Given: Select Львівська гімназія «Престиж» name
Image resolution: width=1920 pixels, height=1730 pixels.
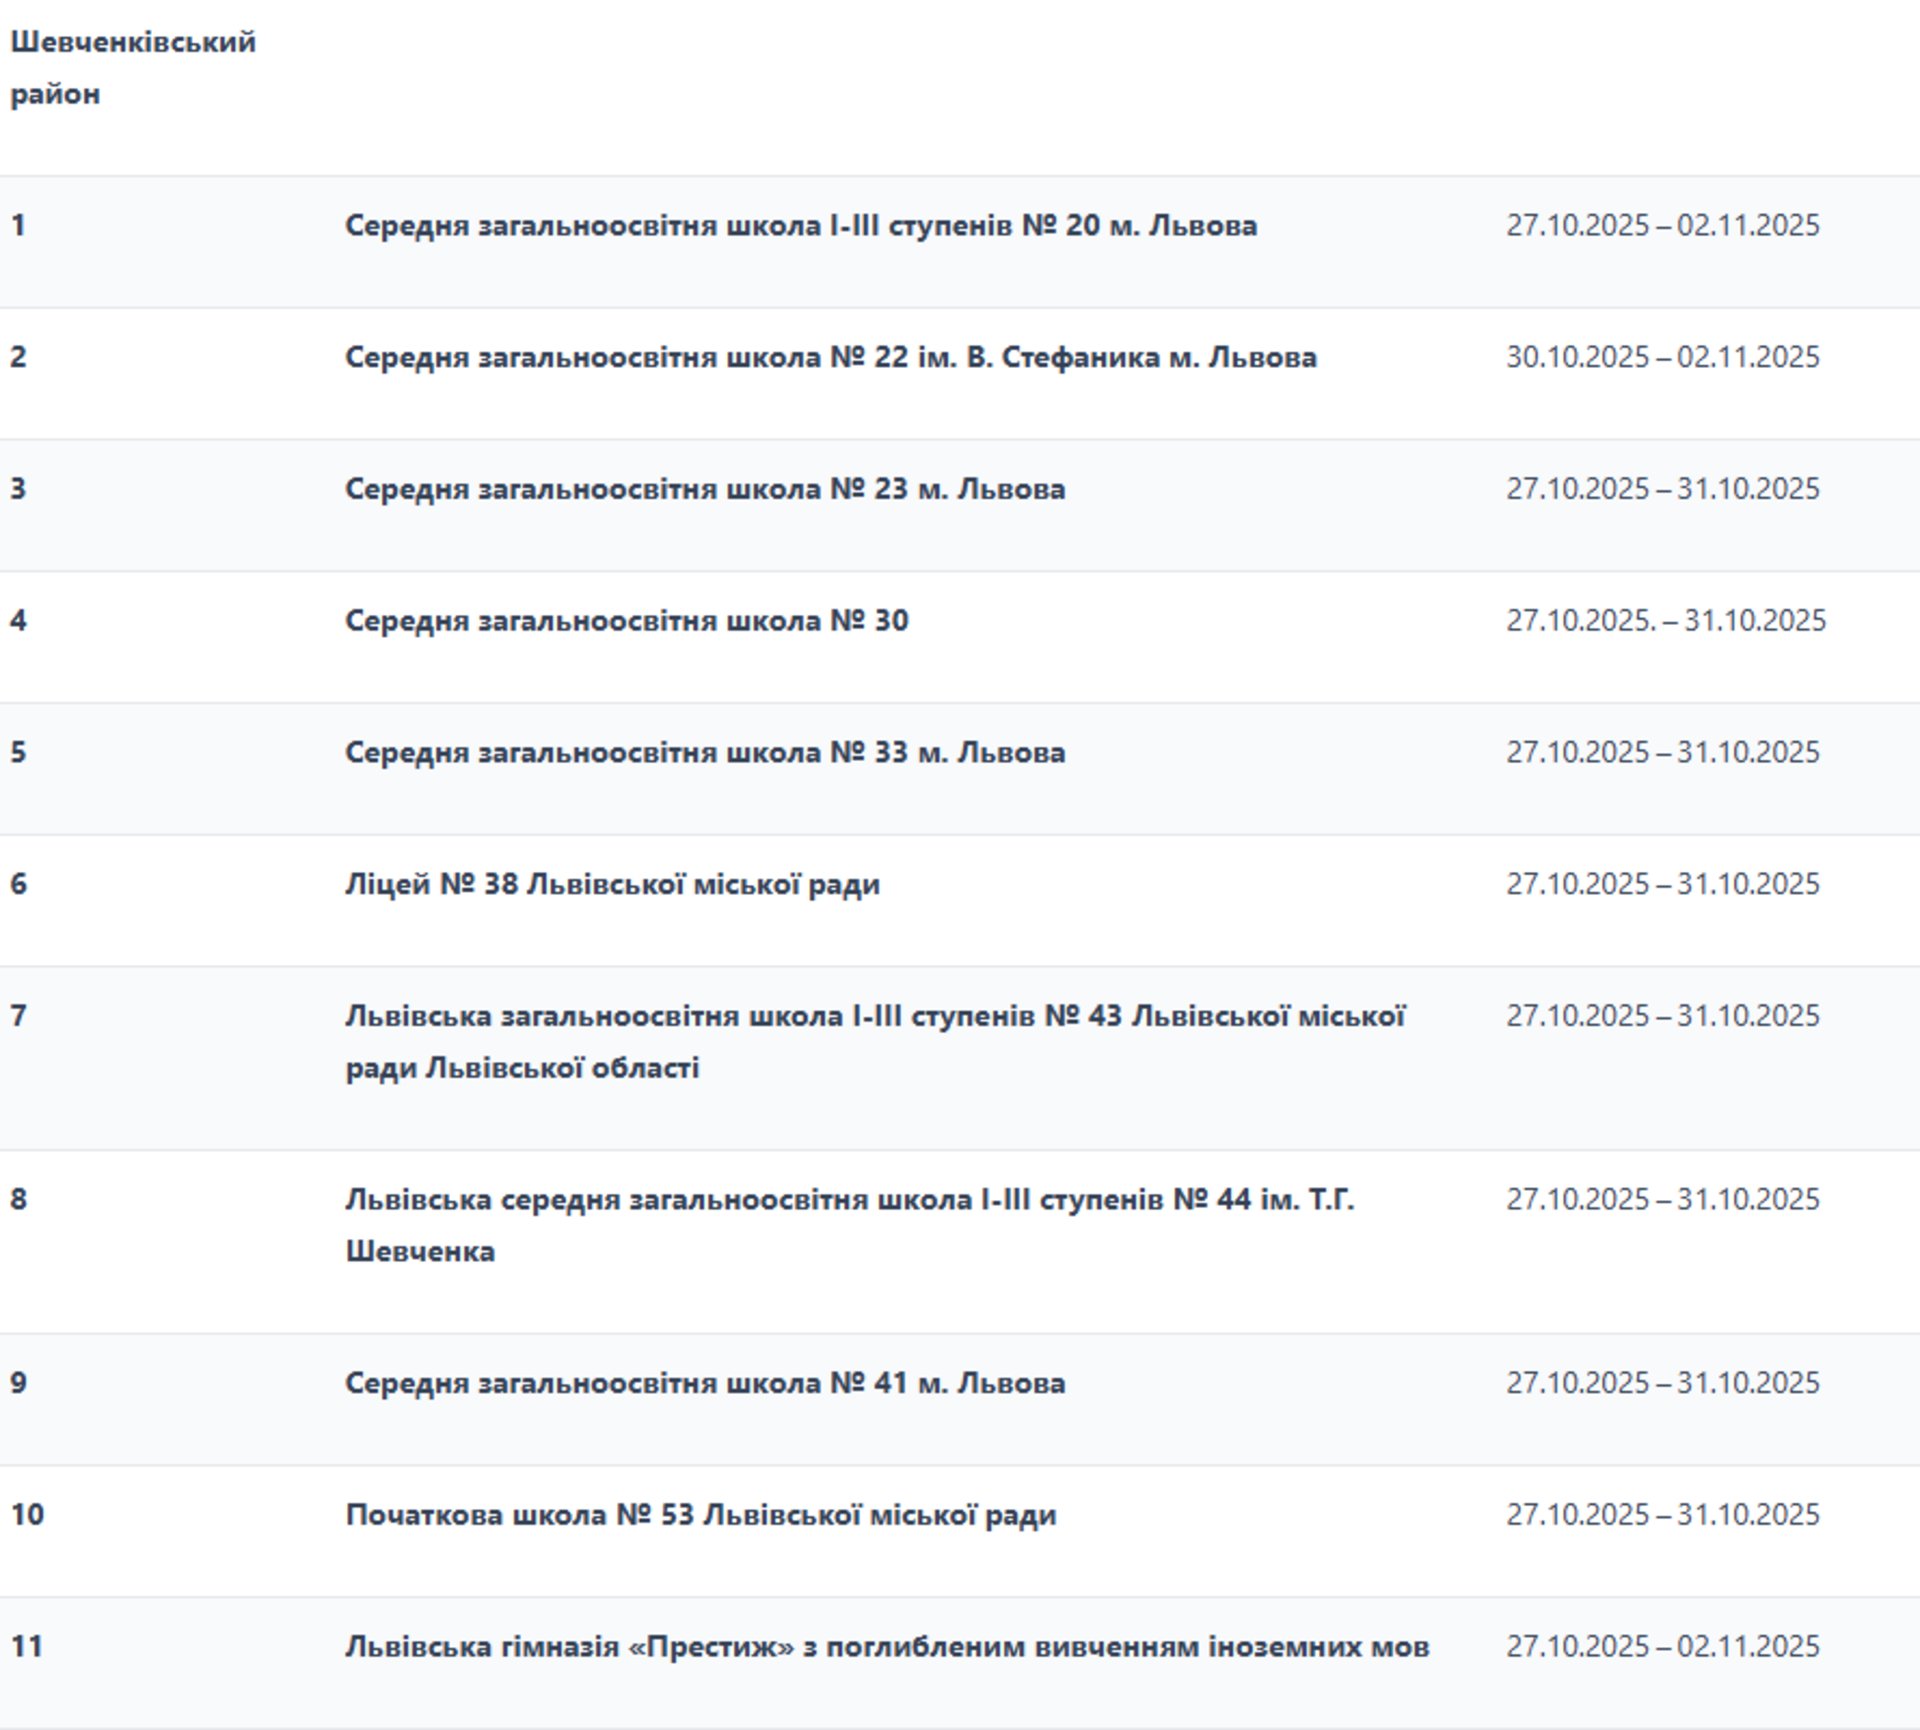Looking at the screenshot, I should tap(886, 1647).
